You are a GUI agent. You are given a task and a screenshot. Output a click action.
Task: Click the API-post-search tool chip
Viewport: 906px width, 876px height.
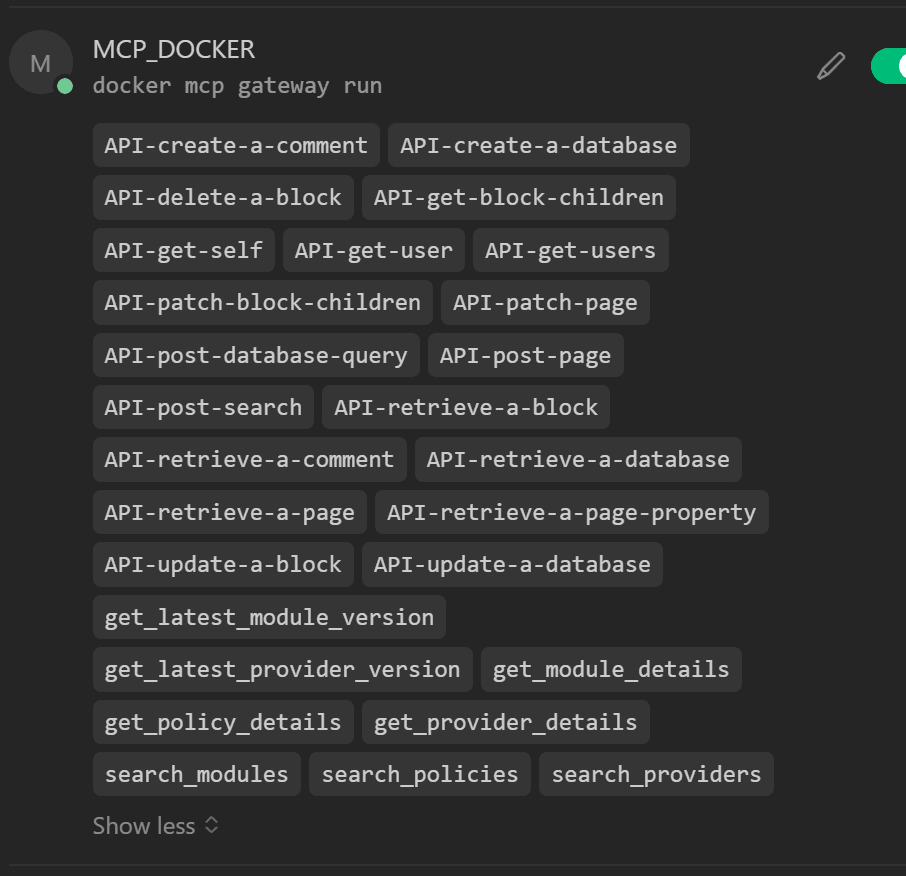[203, 407]
